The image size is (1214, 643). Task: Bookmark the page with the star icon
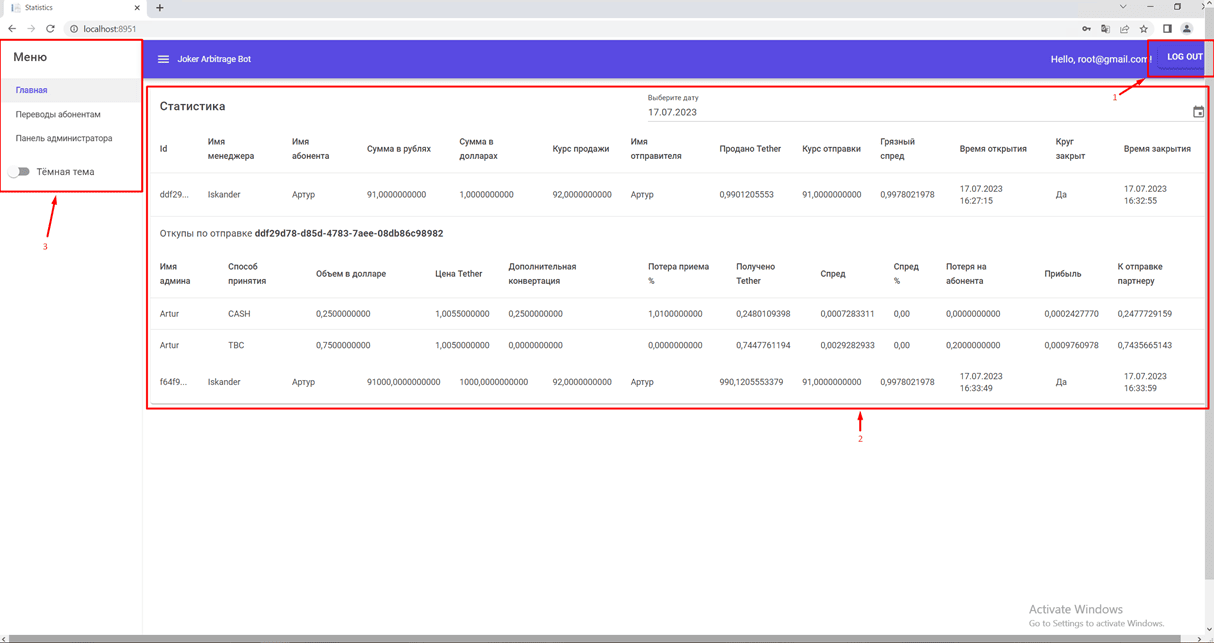(1143, 29)
